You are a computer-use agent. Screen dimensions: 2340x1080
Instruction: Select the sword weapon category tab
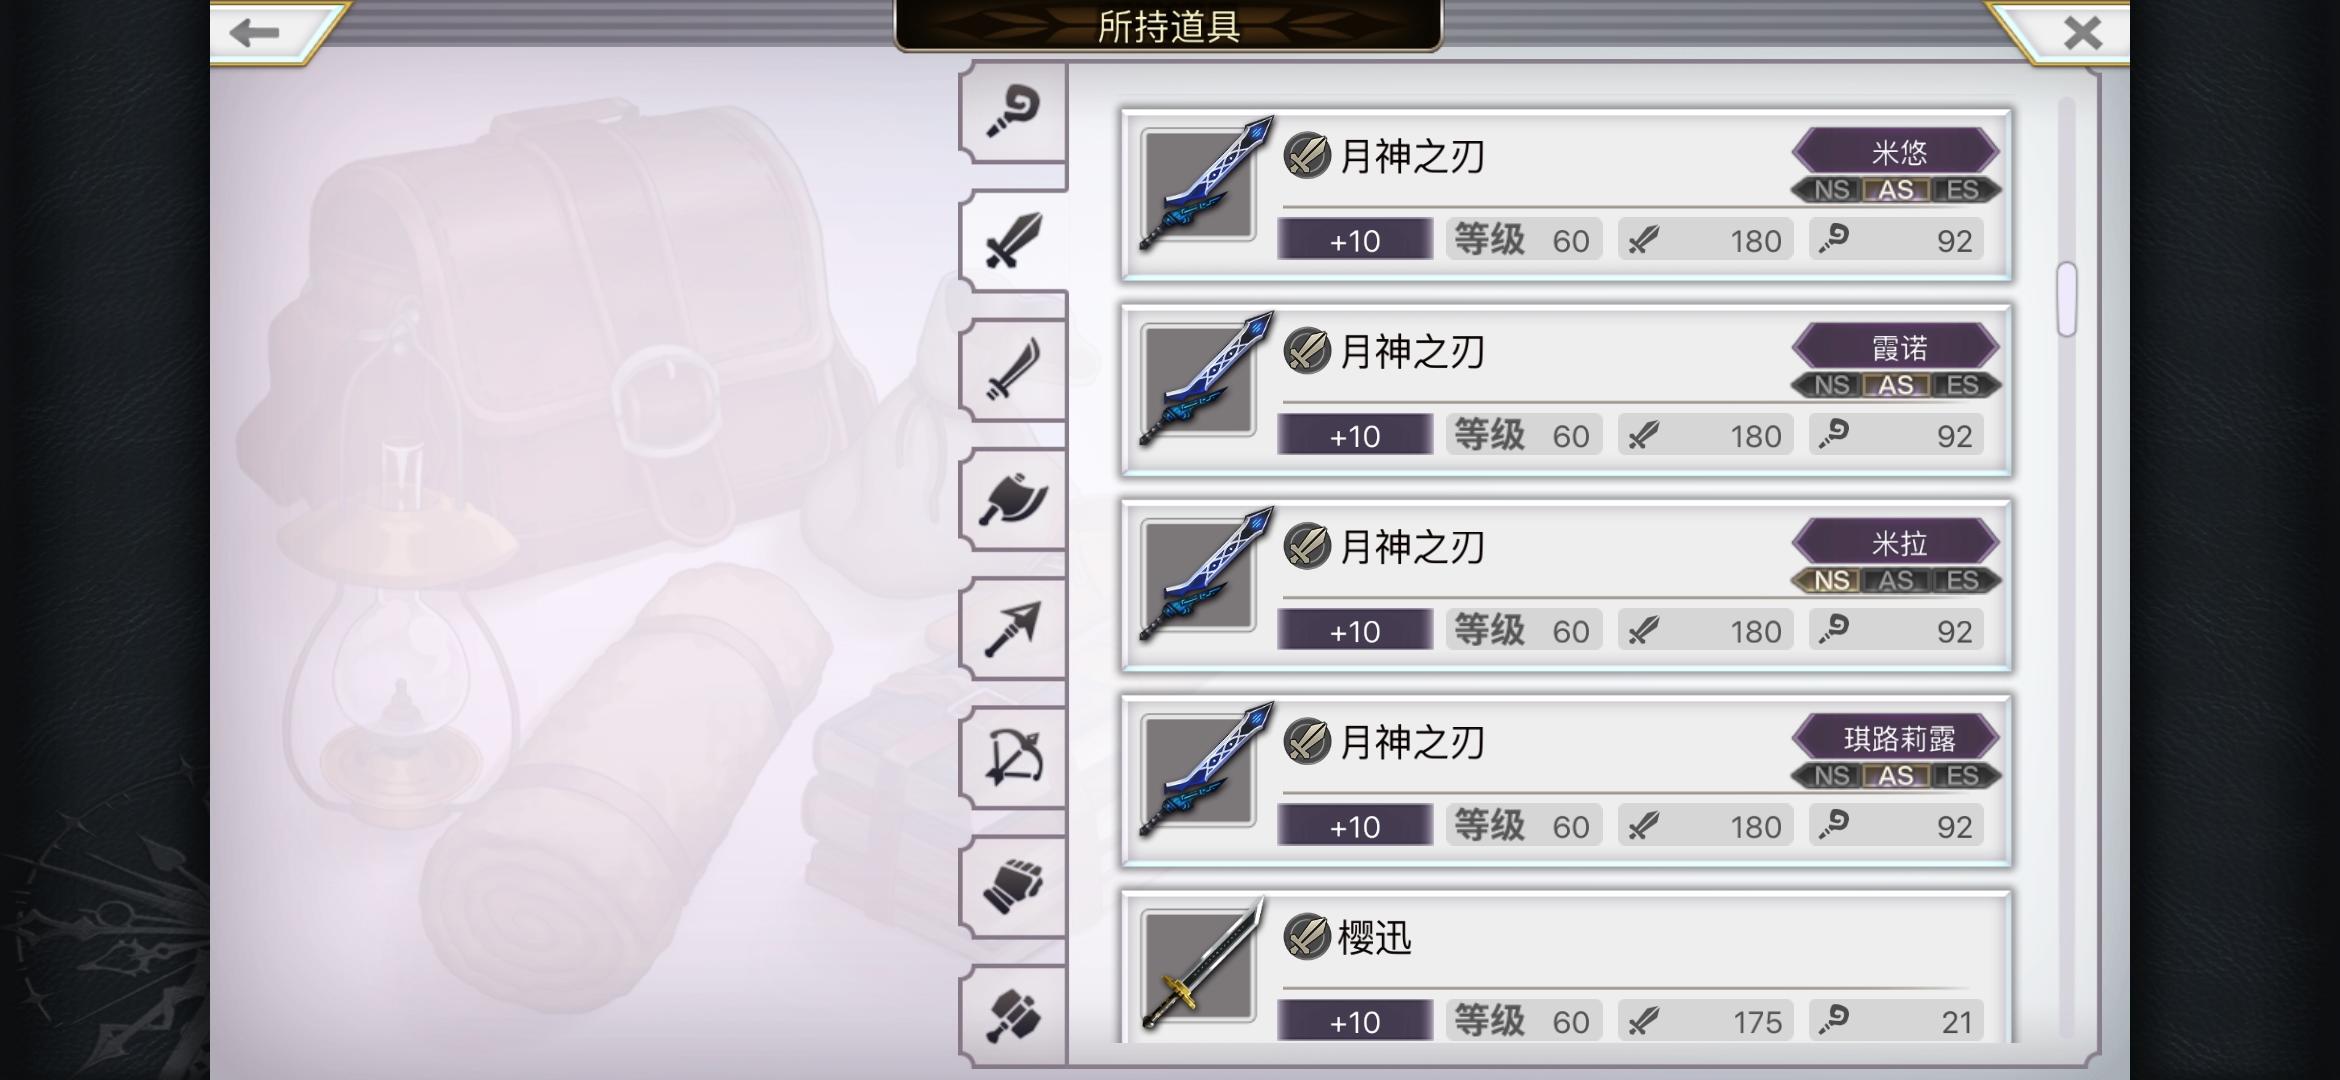click(x=1013, y=240)
